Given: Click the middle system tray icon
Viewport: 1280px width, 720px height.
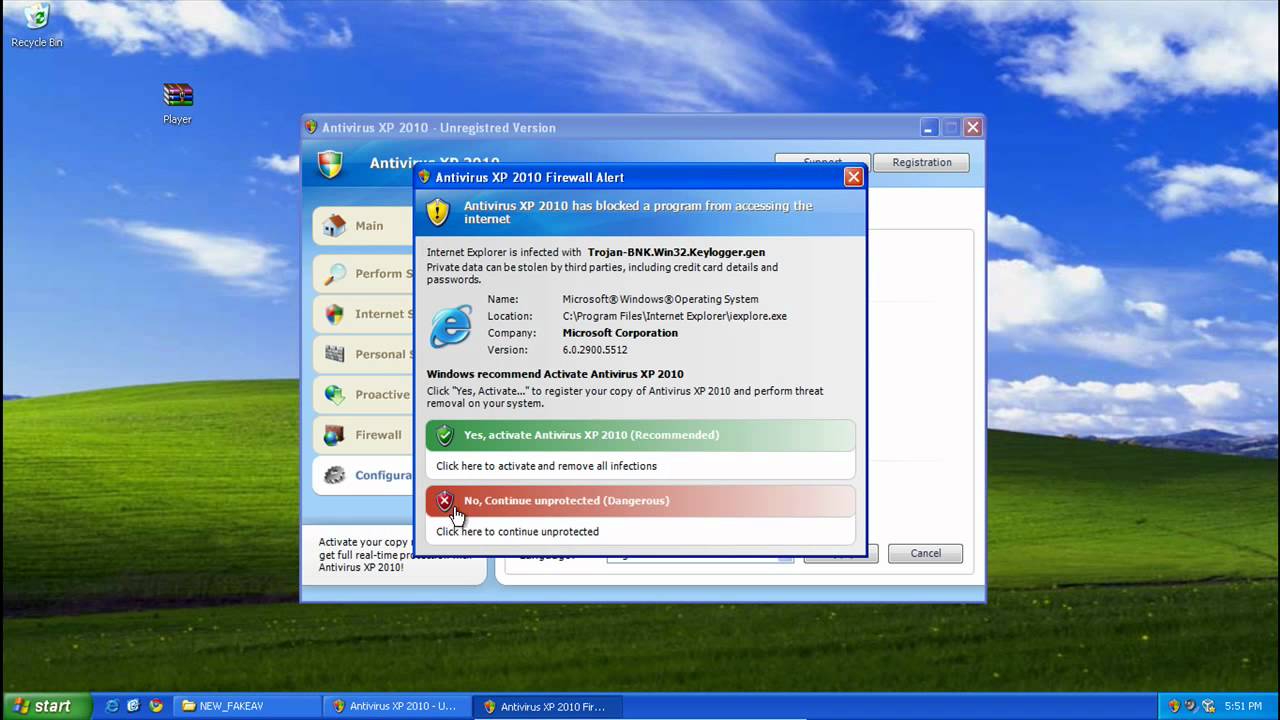Looking at the screenshot, I should (x=1191, y=706).
